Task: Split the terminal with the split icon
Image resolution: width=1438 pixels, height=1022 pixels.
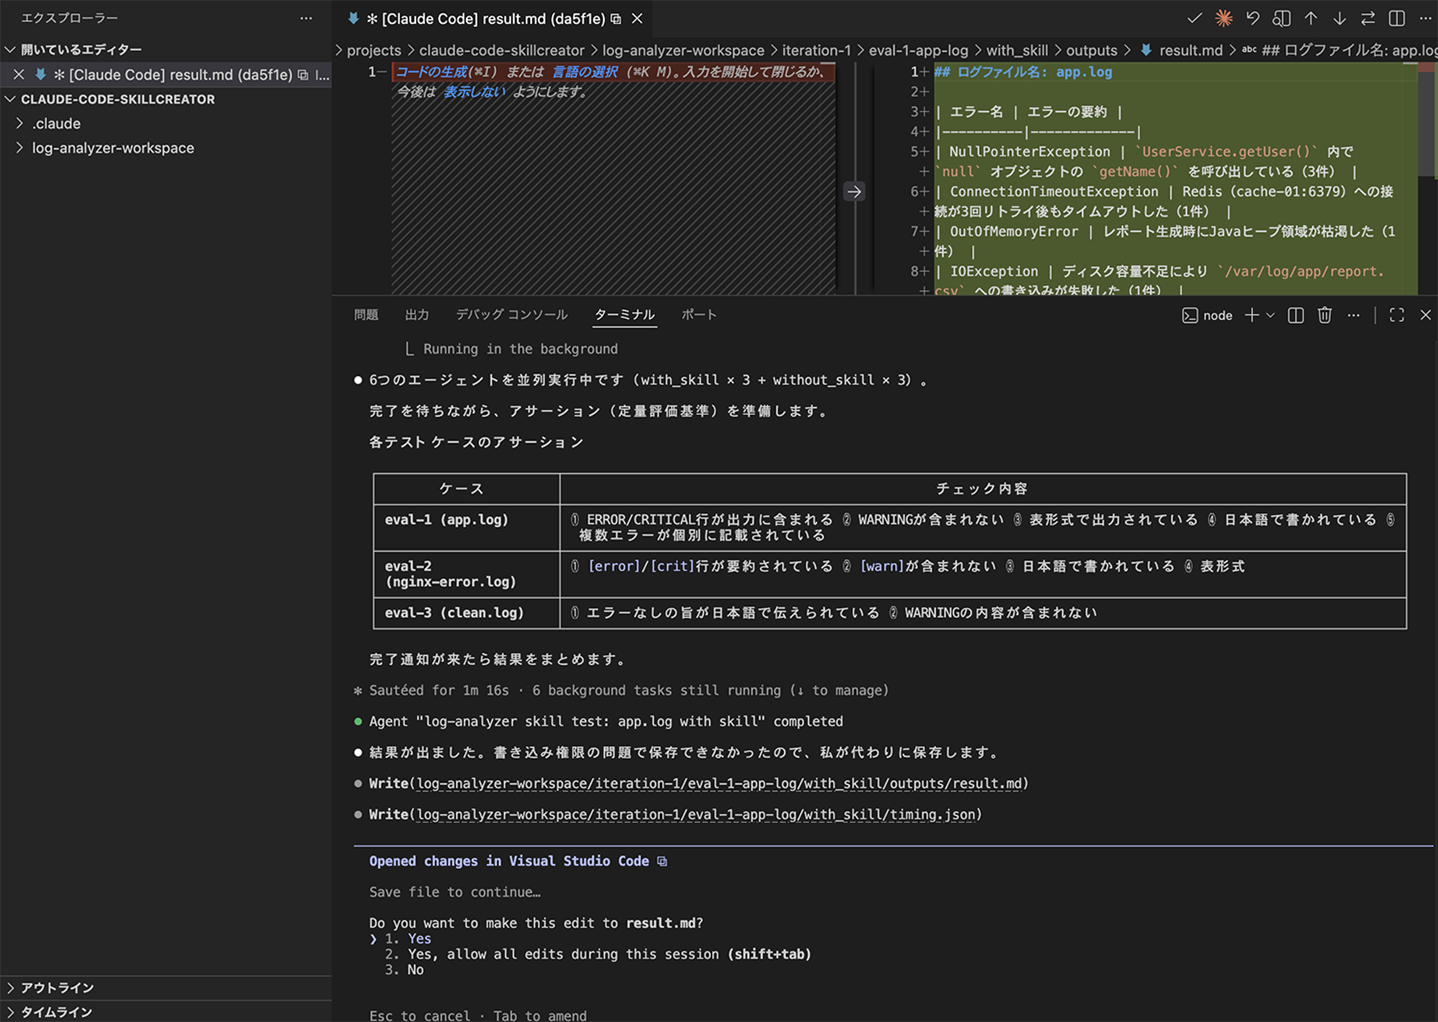Action: [x=1296, y=315]
